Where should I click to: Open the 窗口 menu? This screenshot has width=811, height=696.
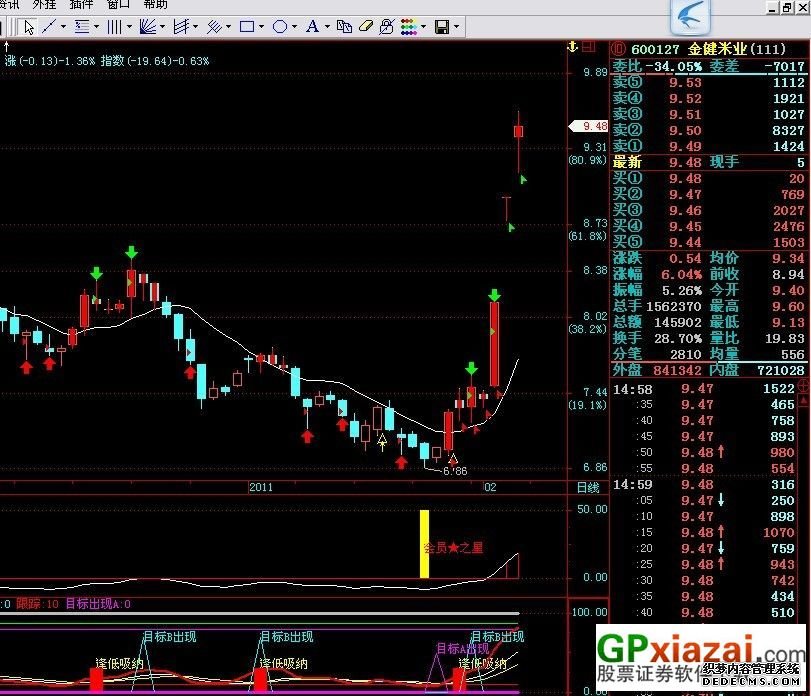[x=118, y=5]
